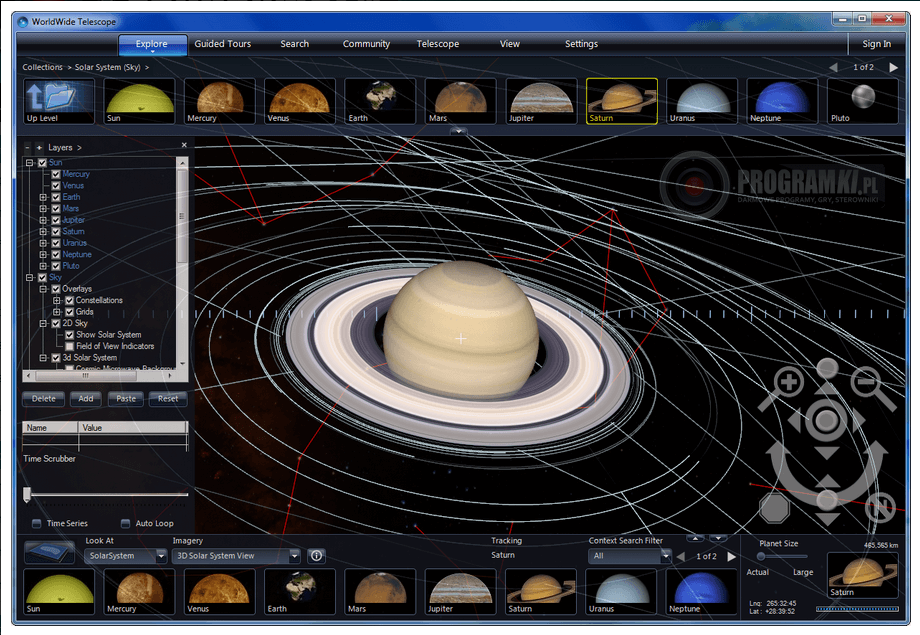This screenshot has width=920, height=635.
Task: Uncheck the Venus layer
Action: [56, 185]
